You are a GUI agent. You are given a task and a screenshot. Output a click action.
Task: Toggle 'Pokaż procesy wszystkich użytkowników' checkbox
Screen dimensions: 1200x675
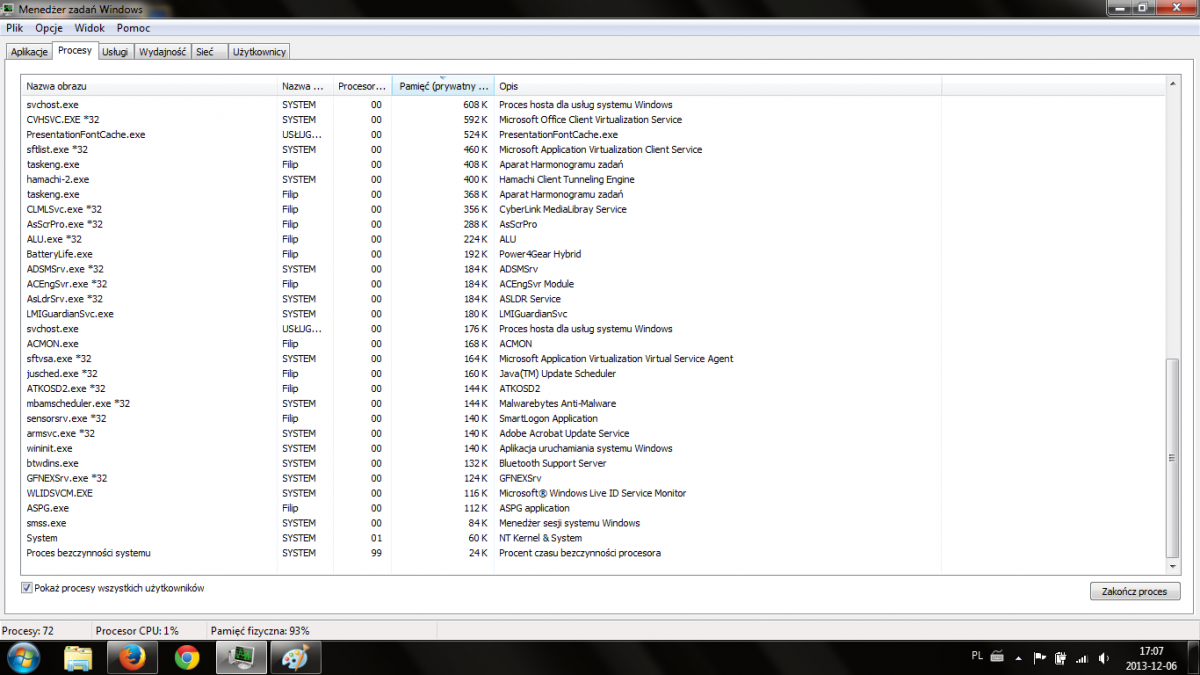click(27, 588)
